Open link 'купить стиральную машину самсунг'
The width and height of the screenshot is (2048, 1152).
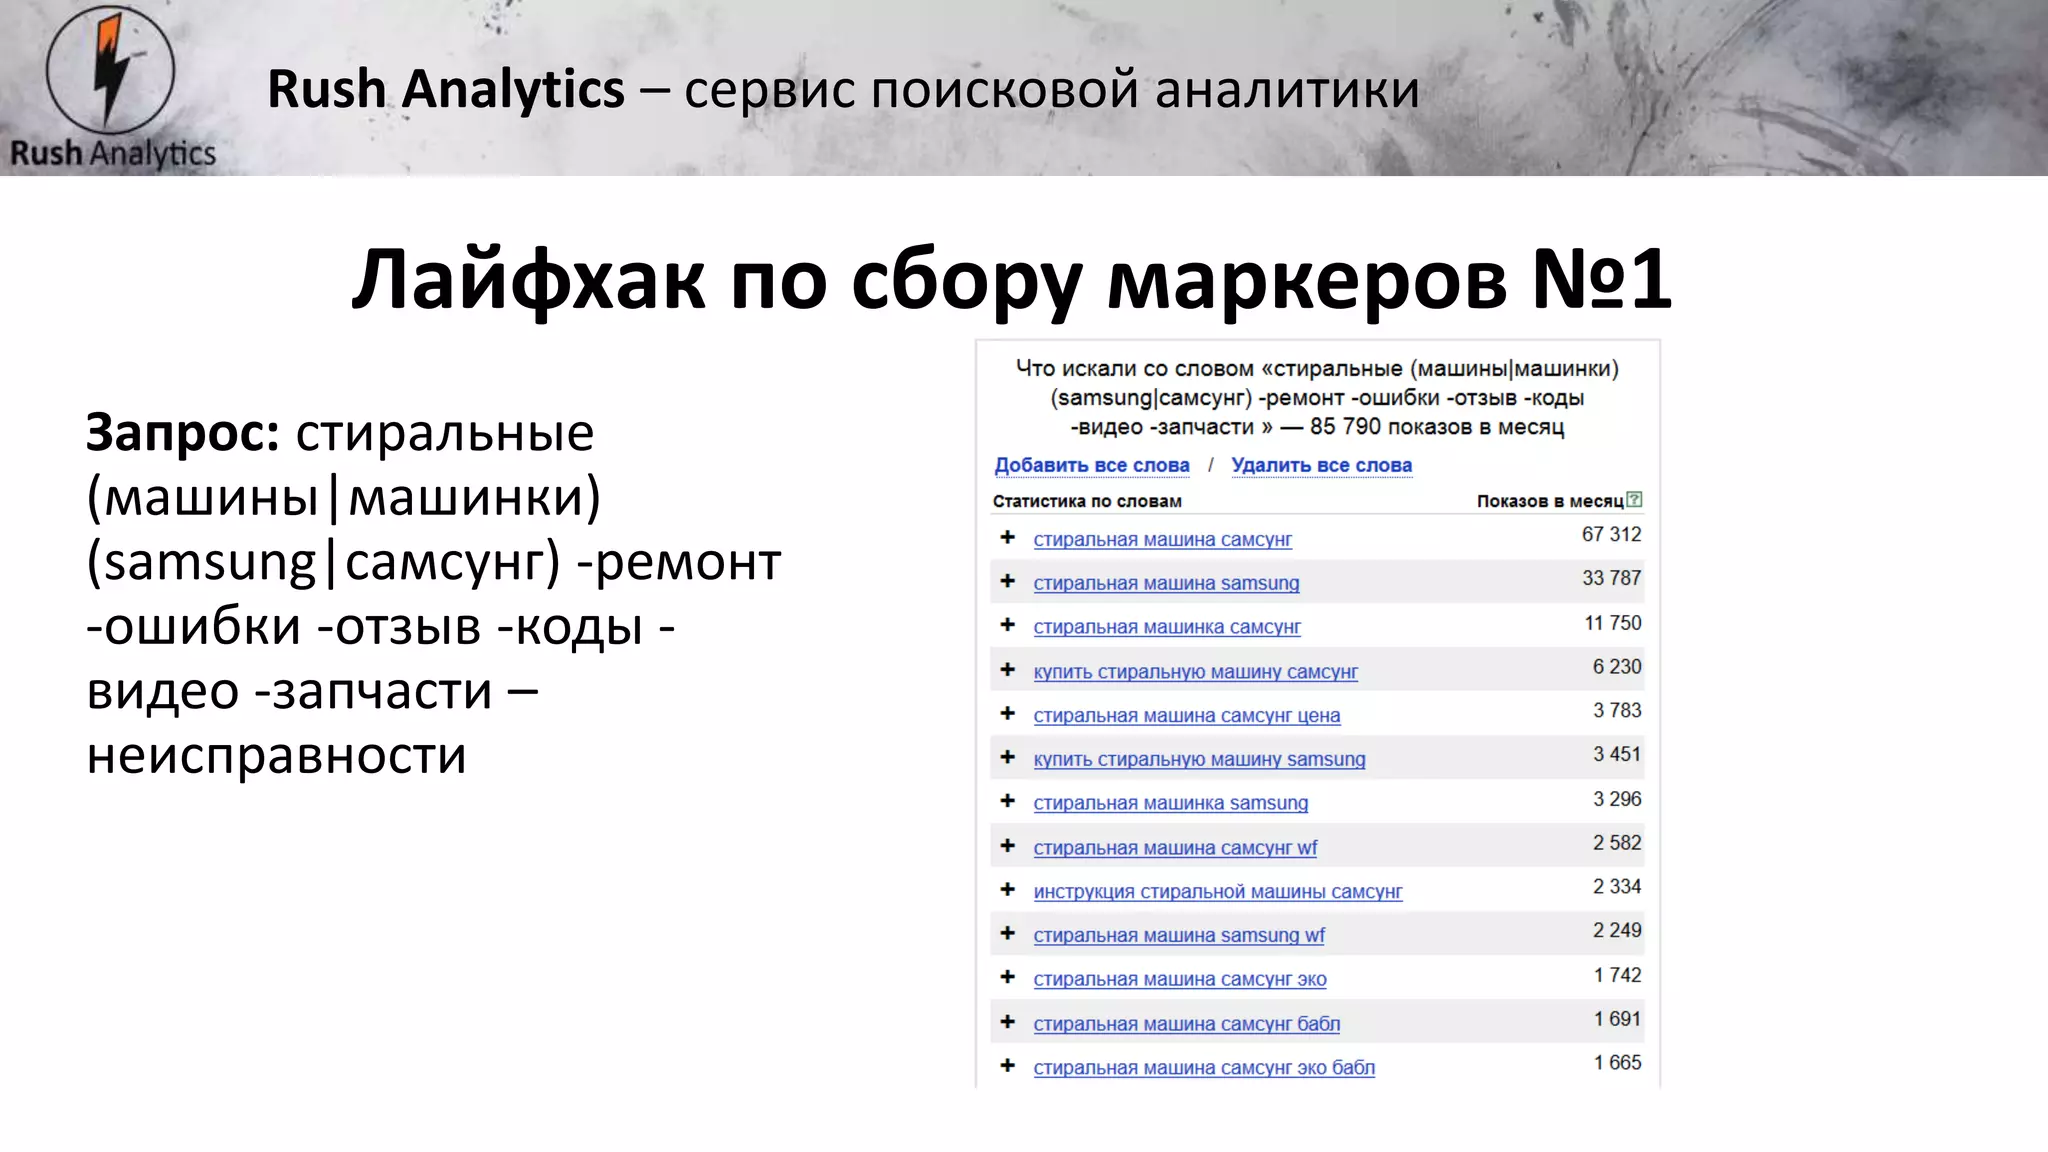(x=1195, y=672)
